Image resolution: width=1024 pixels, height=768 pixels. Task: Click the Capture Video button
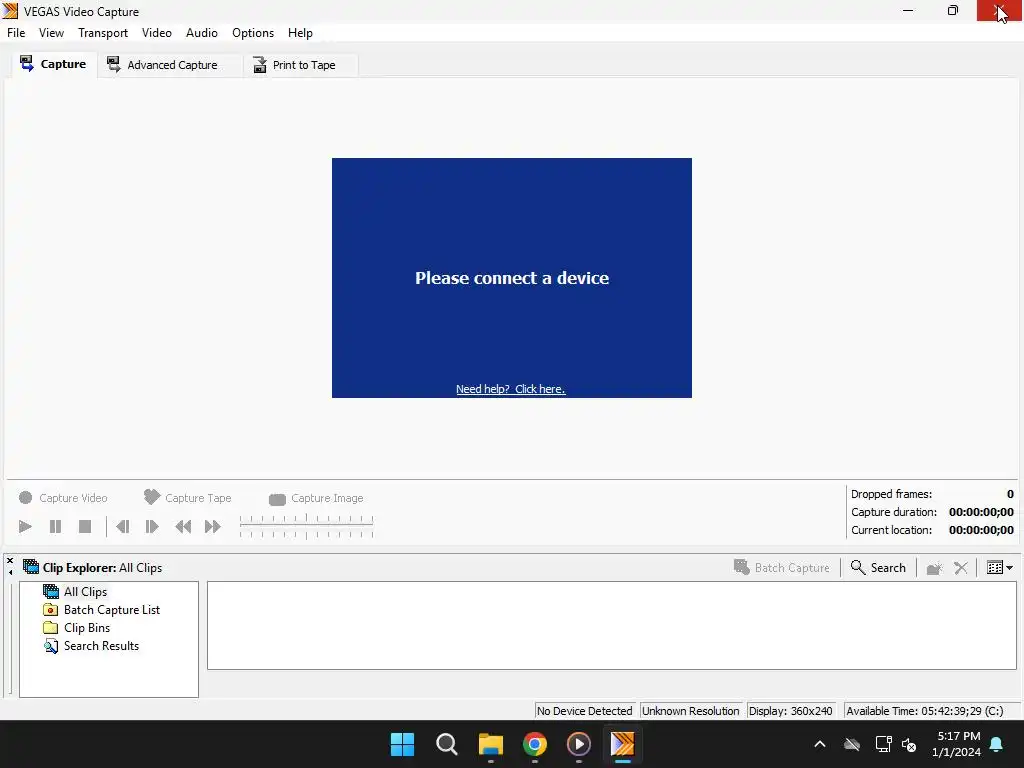63,498
